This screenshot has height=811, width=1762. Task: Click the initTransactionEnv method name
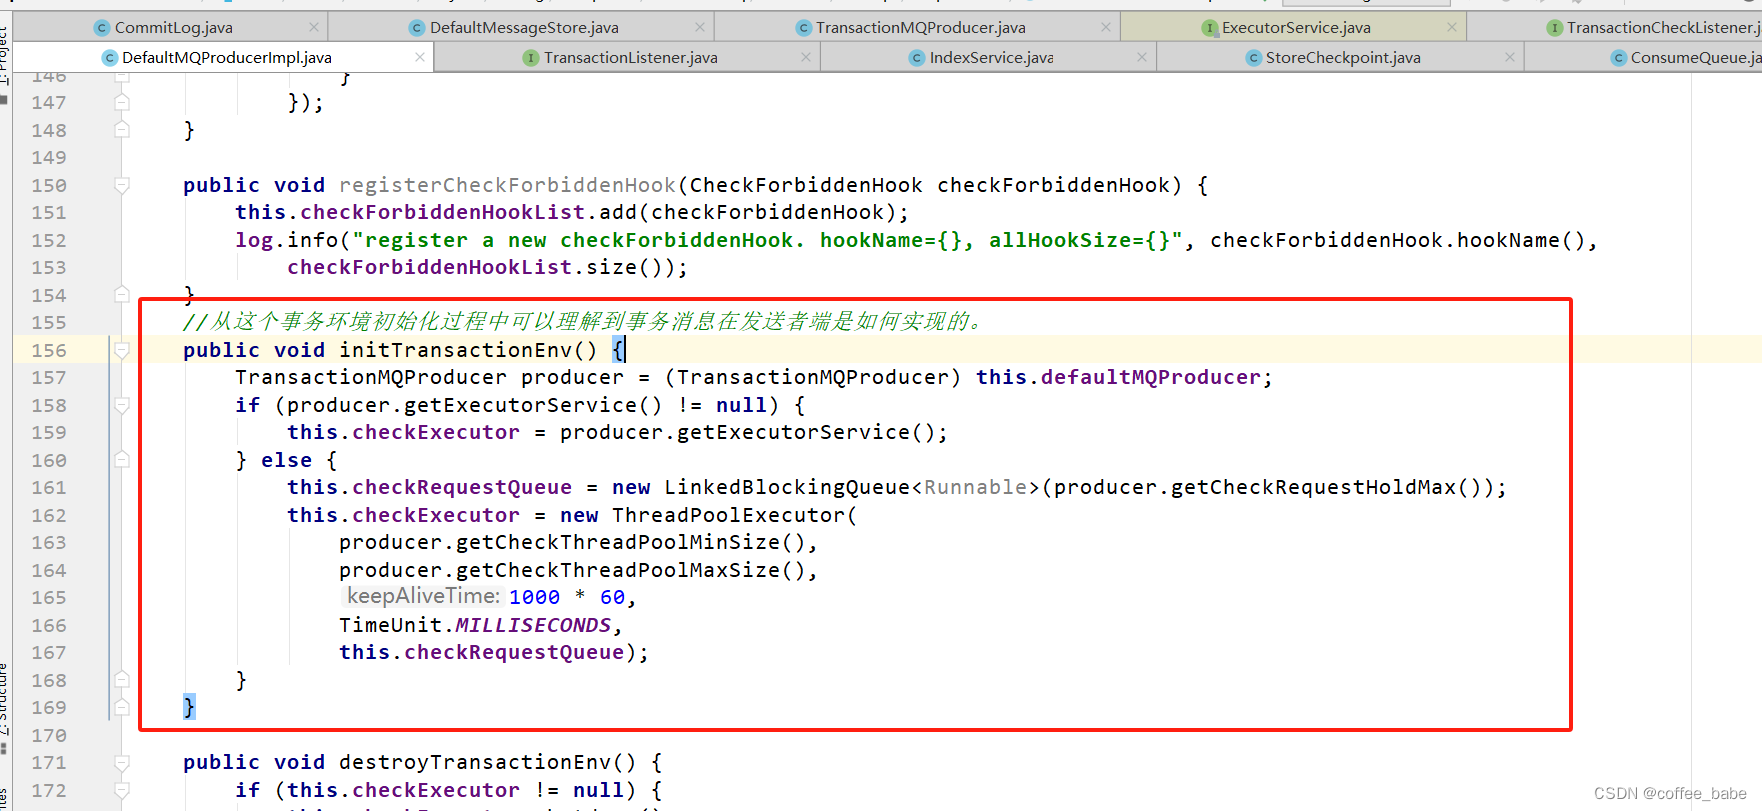(x=455, y=350)
